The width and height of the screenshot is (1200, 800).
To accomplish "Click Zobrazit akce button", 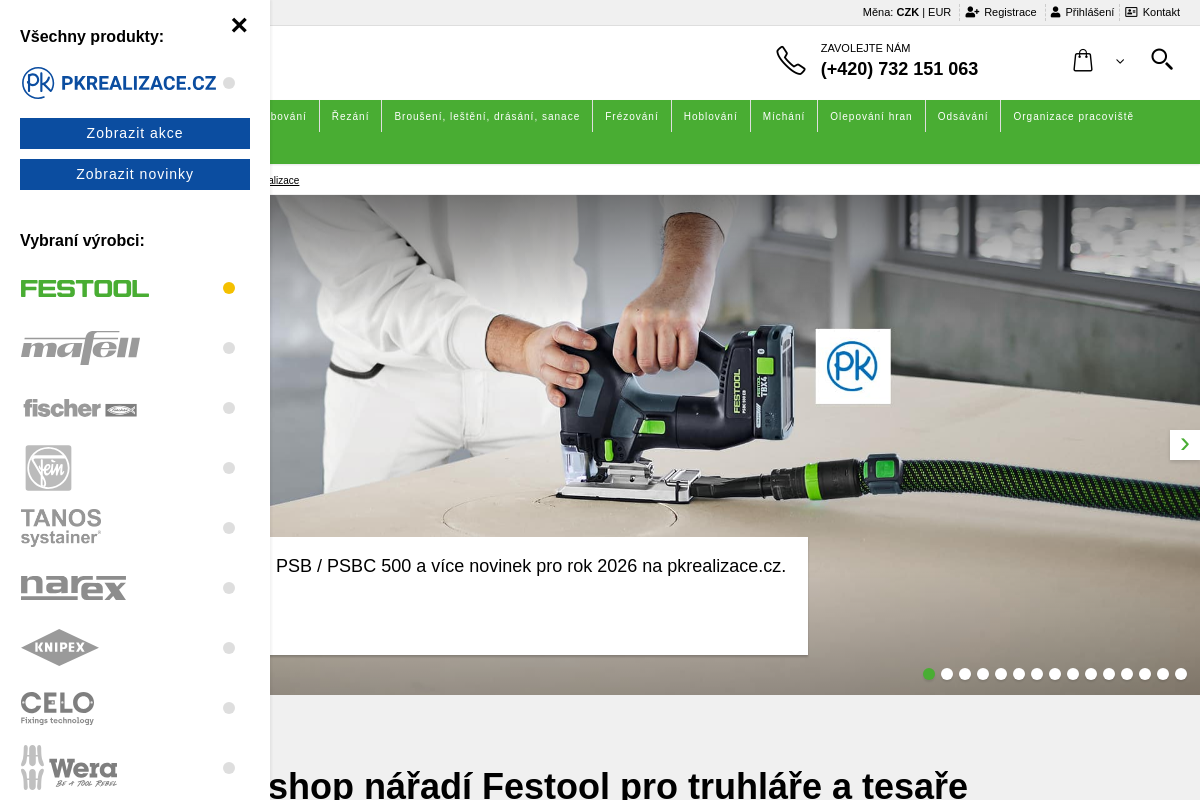I will click(135, 133).
